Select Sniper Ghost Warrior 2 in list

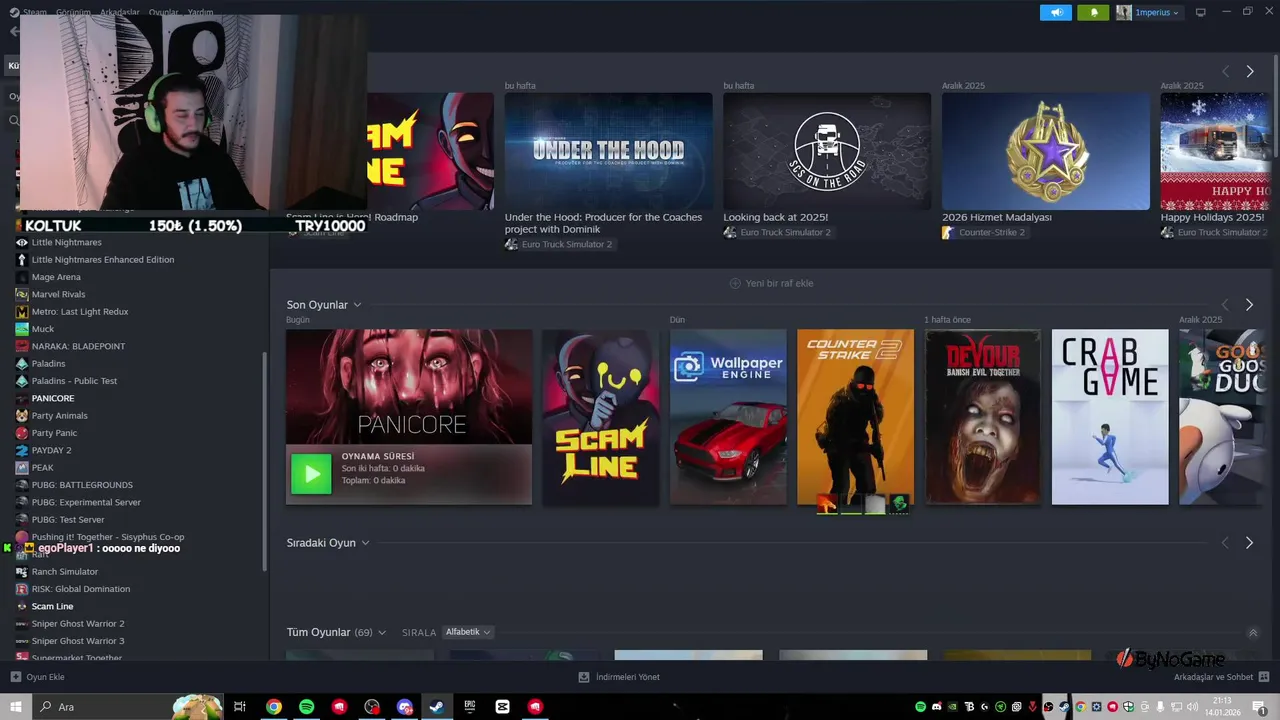(x=78, y=623)
